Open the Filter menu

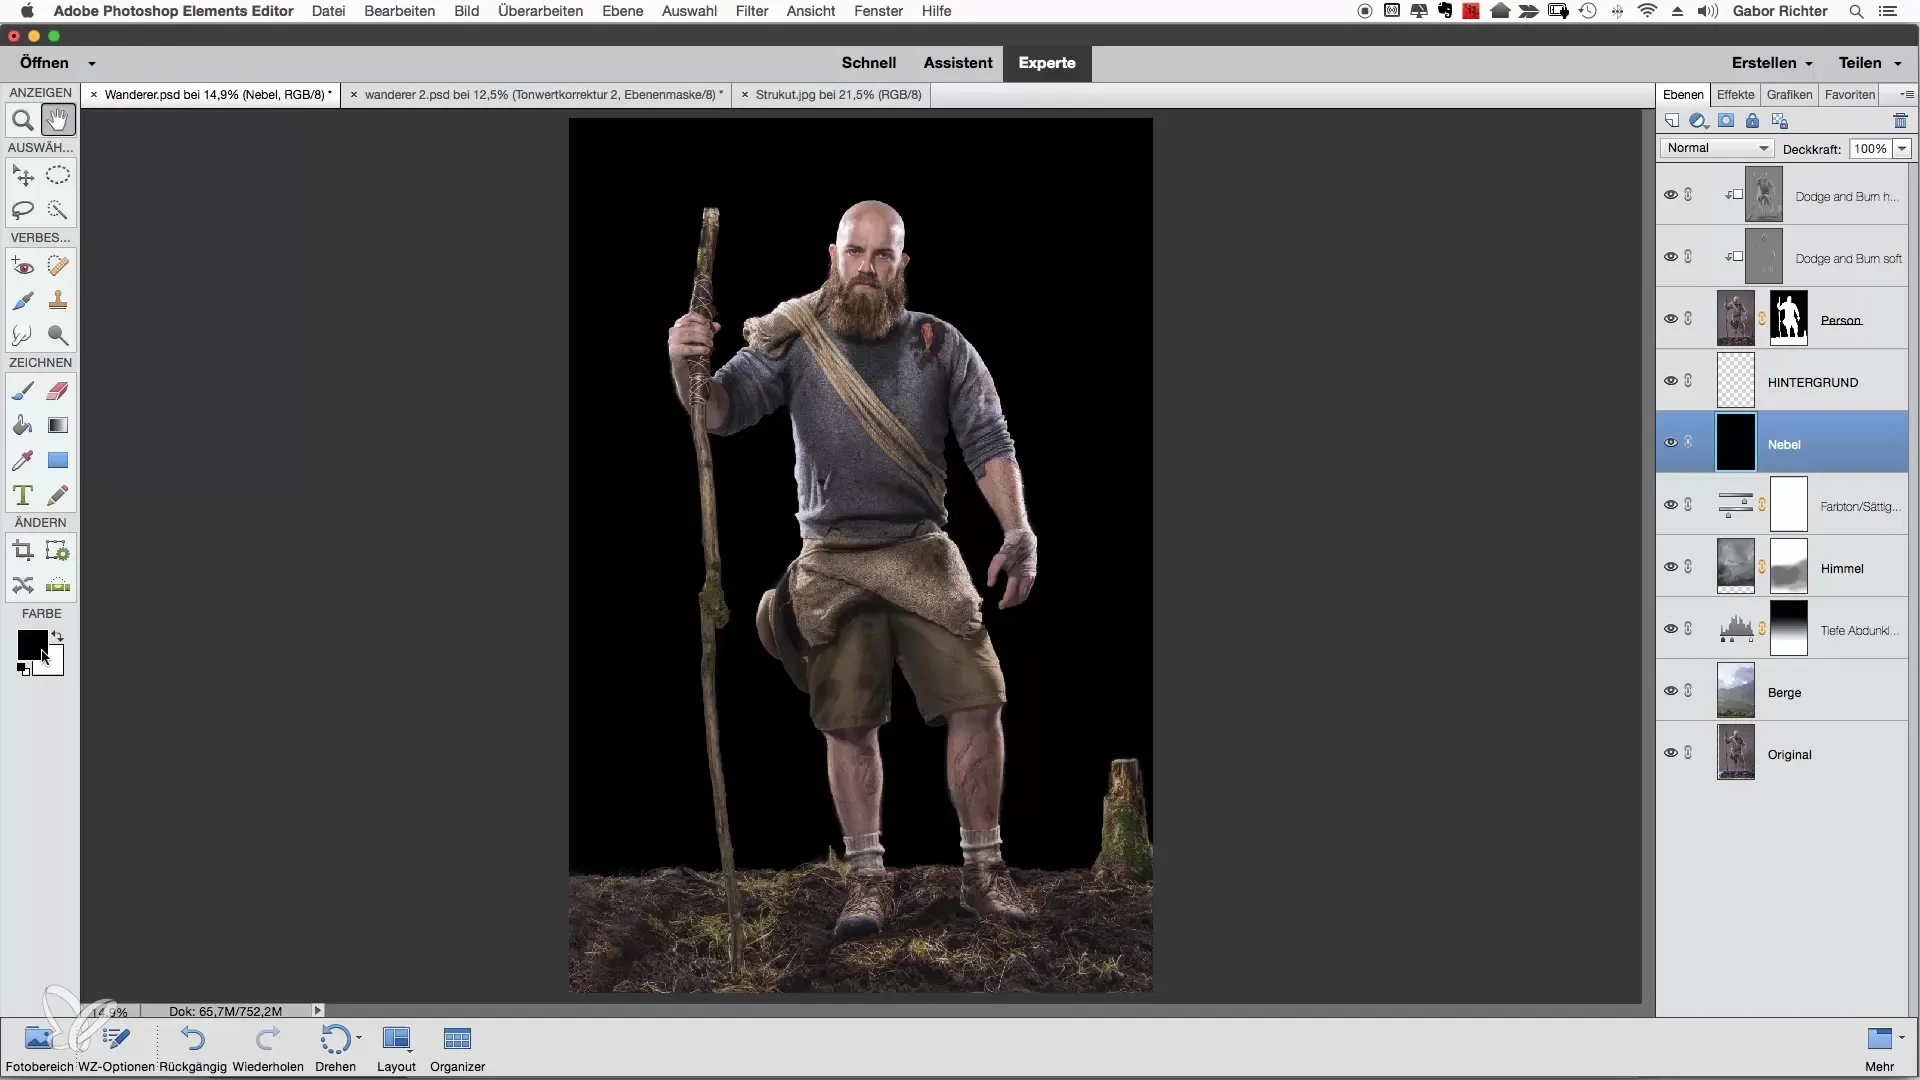(x=752, y=11)
